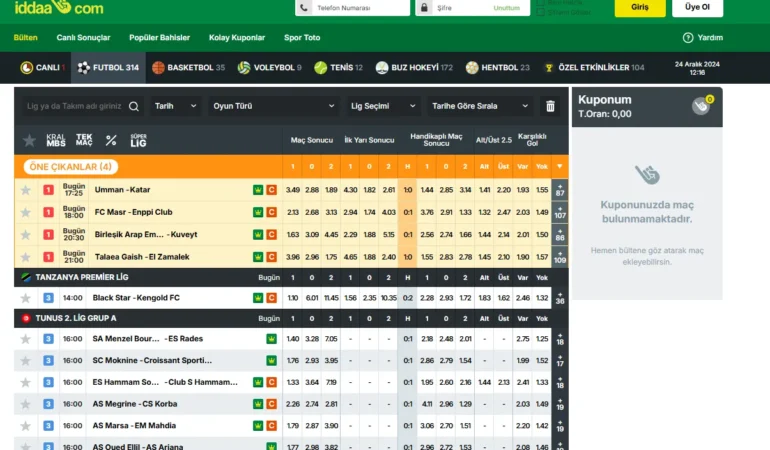The width and height of the screenshot is (770, 450).
Task: Click the green crown icon for Umman - Katar
Action: pyautogui.click(x=258, y=190)
